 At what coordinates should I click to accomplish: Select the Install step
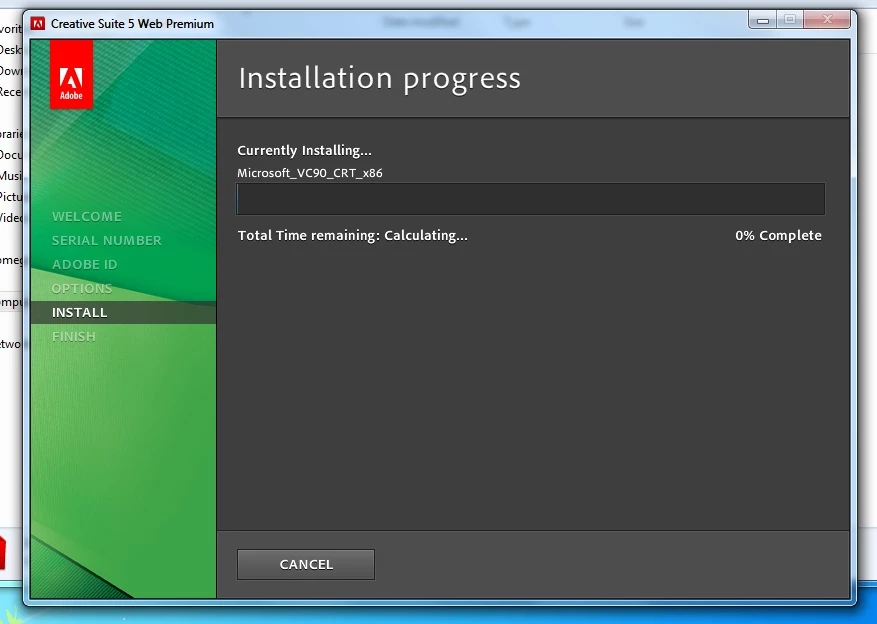click(123, 313)
